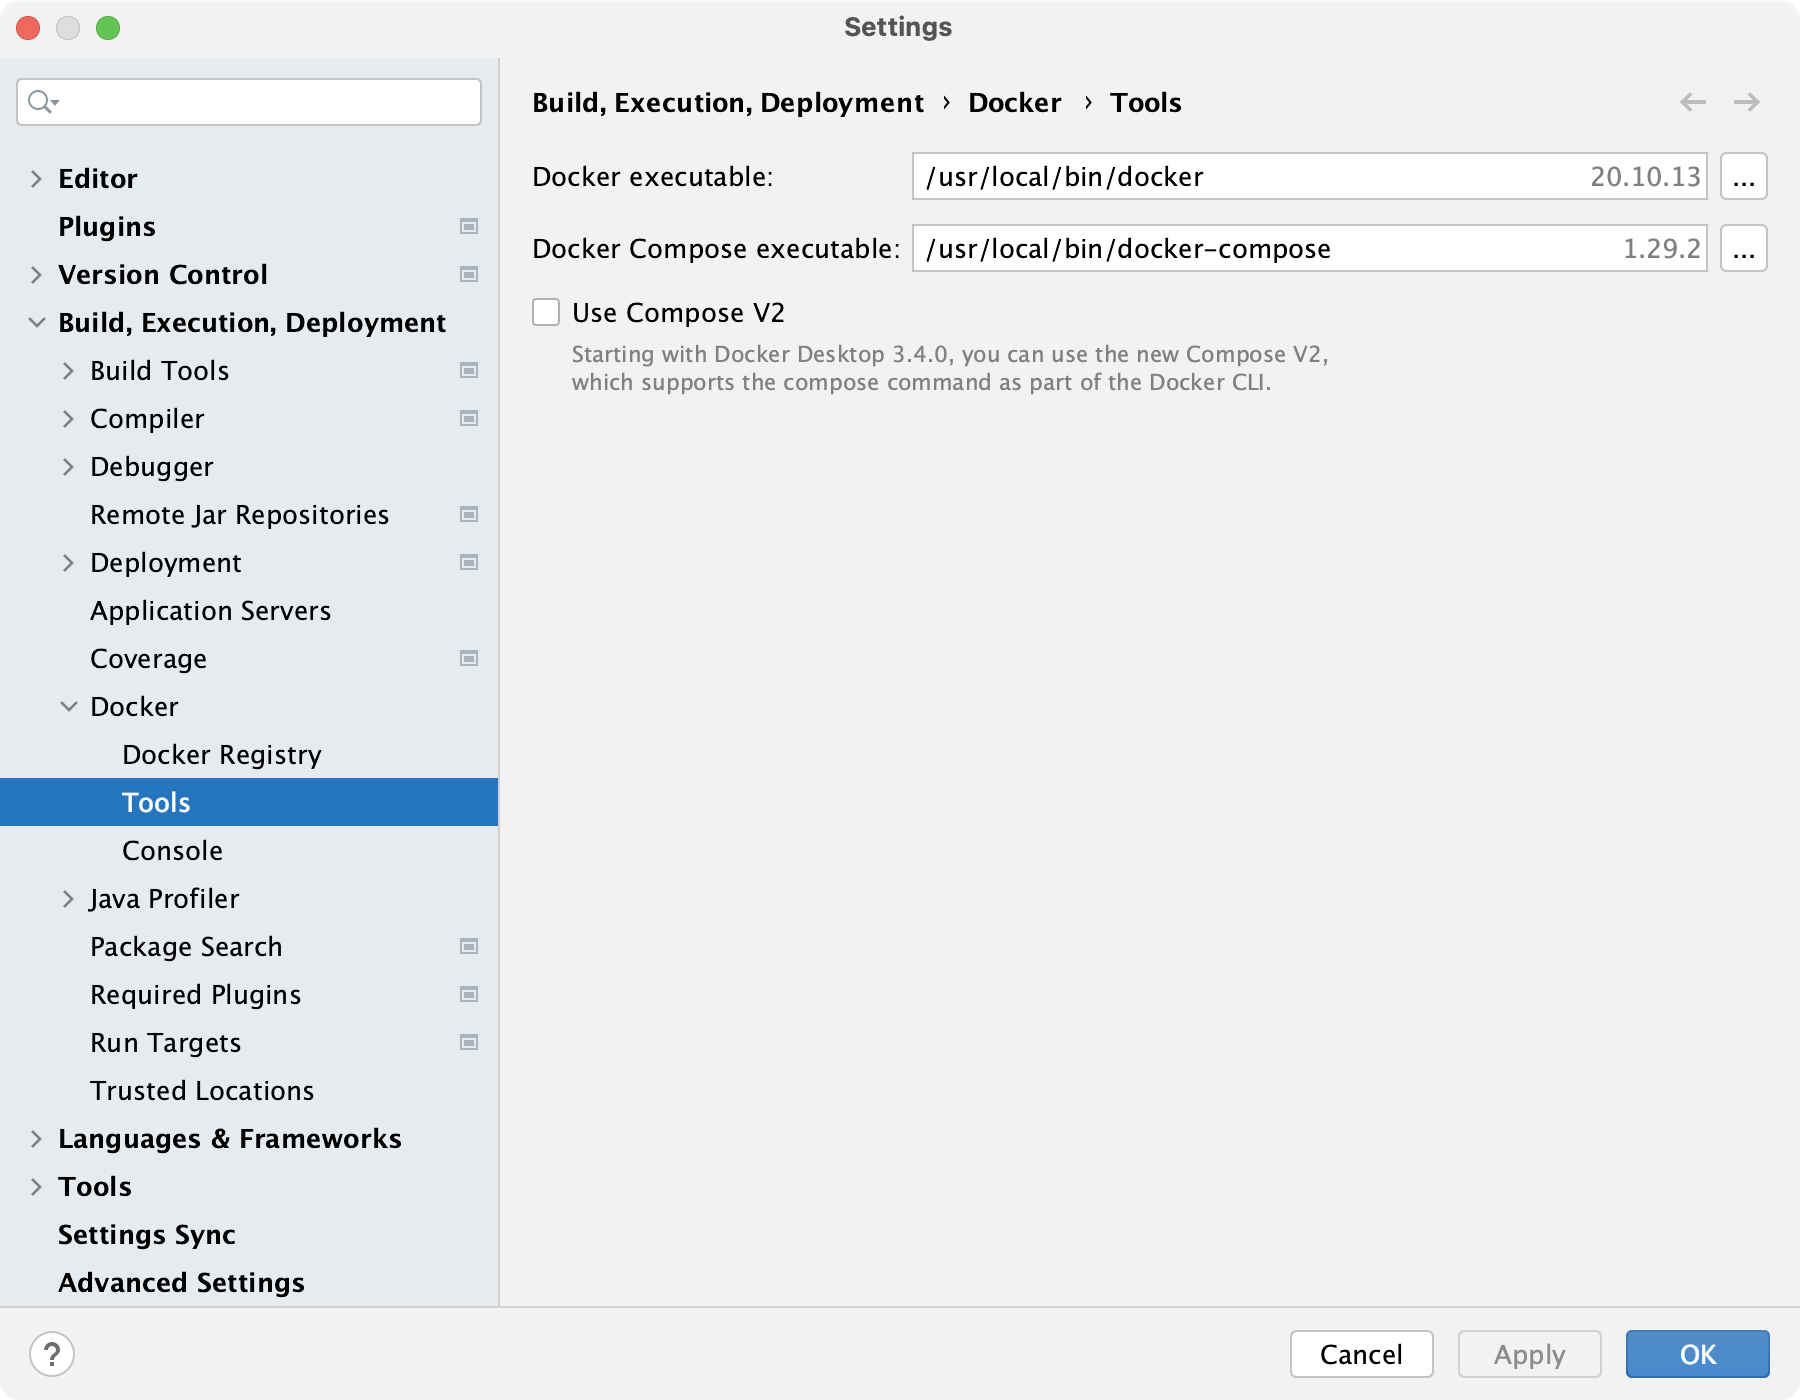Click the Apply button
The height and width of the screenshot is (1400, 1800).
click(x=1529, y=1354)
